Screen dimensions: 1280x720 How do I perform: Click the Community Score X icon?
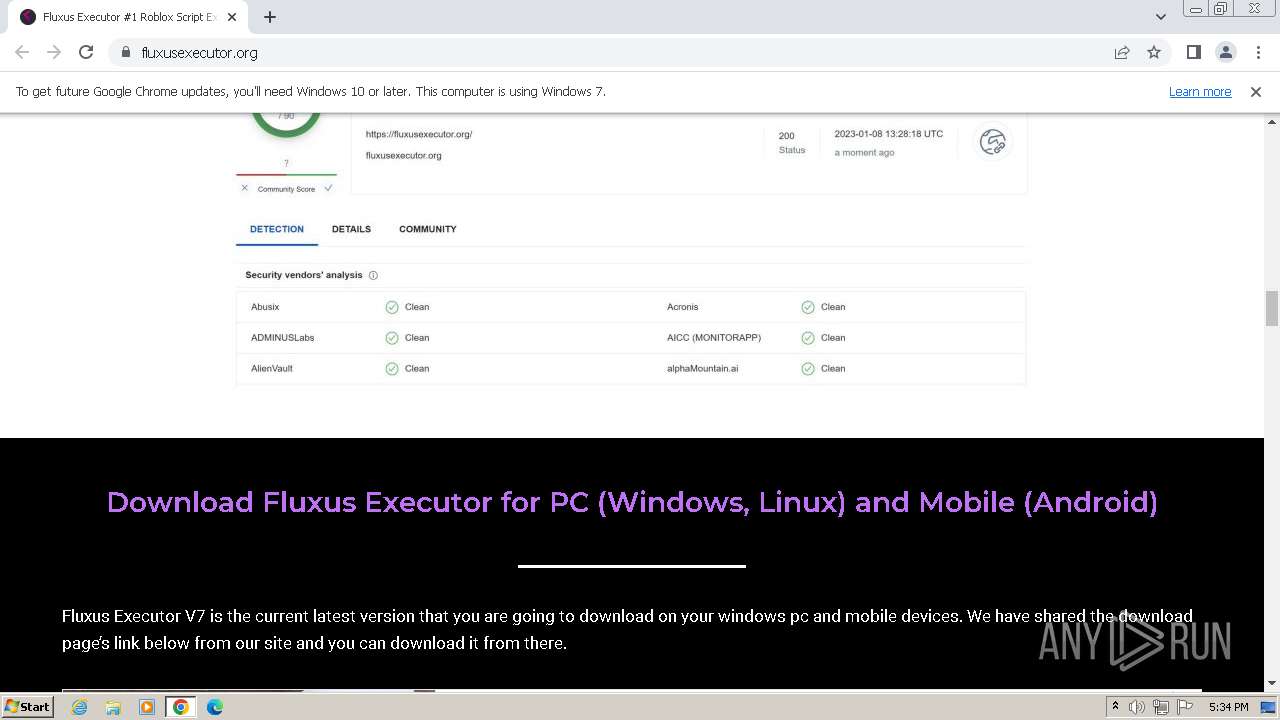245,188
